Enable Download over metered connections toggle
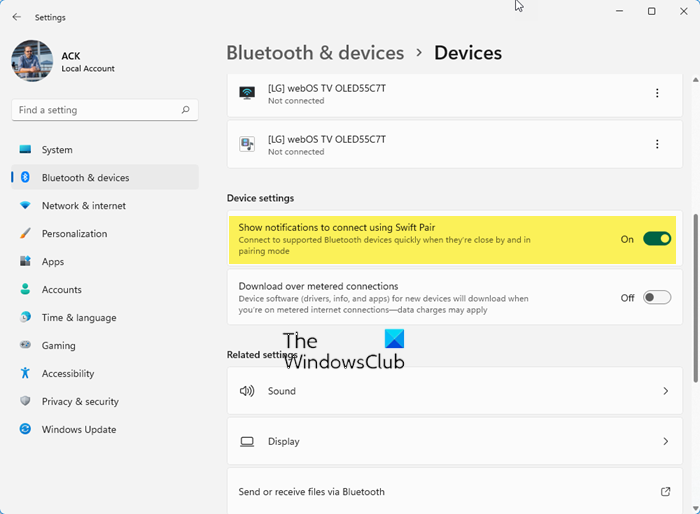Image resolution: width=700 pixels, height=514 pixels. pyautogui.click(x=657, y=297)
